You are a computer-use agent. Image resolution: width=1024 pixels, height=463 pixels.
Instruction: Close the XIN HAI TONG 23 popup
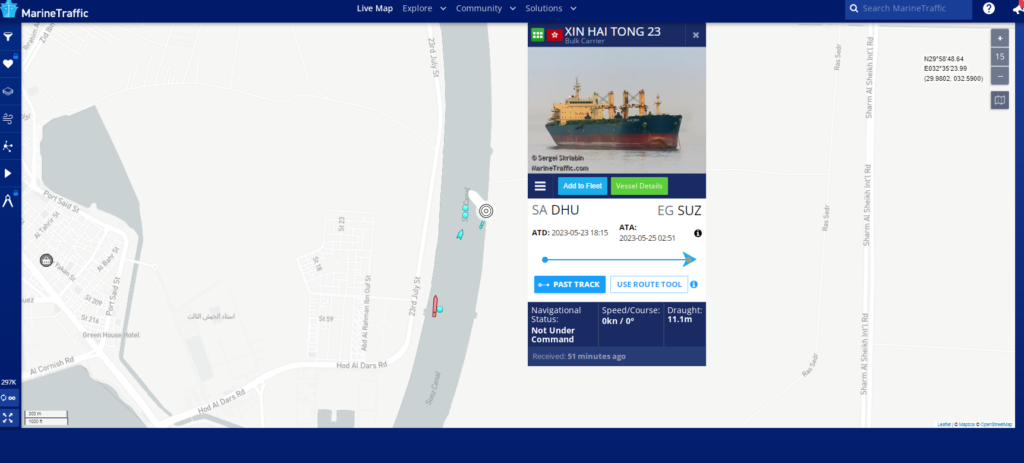tap(696, 35)
